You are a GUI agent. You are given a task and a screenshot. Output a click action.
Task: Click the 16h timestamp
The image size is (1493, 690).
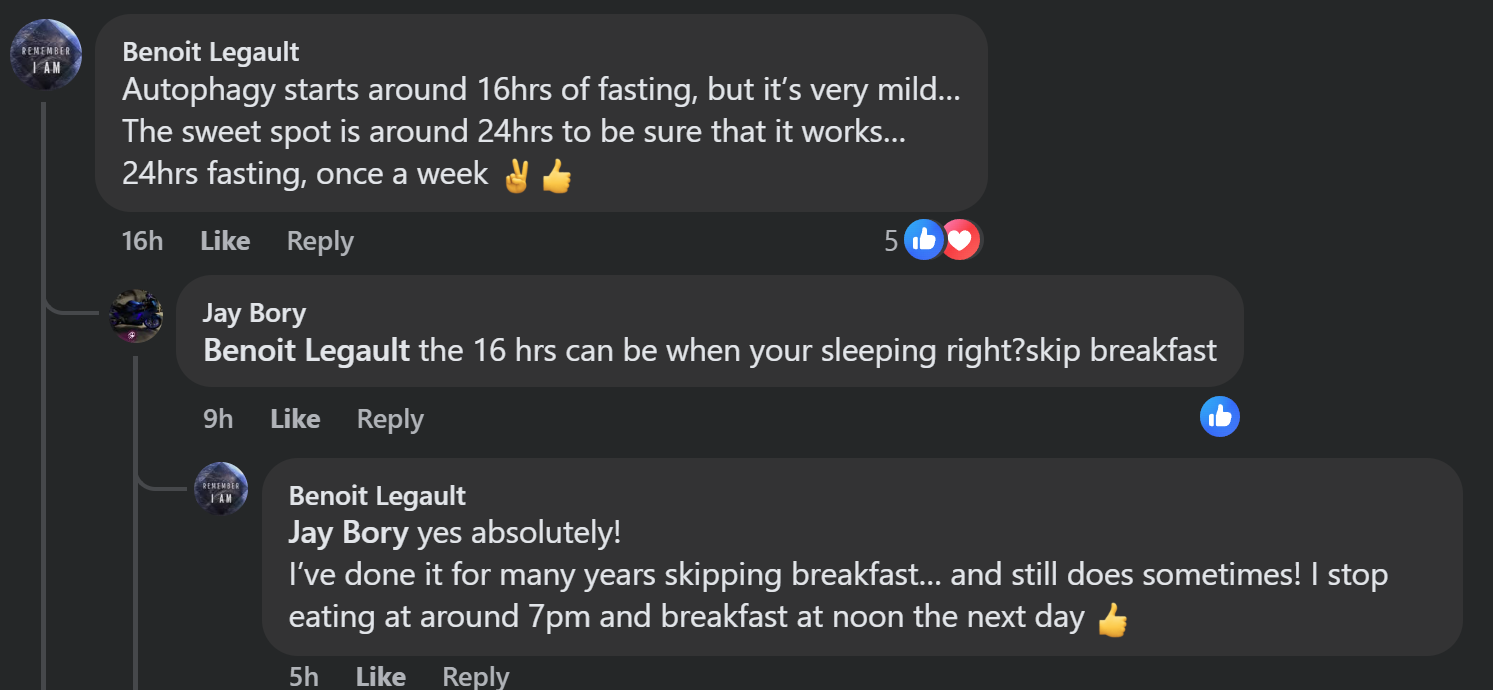pyautogui.click(x=142, y=241)
